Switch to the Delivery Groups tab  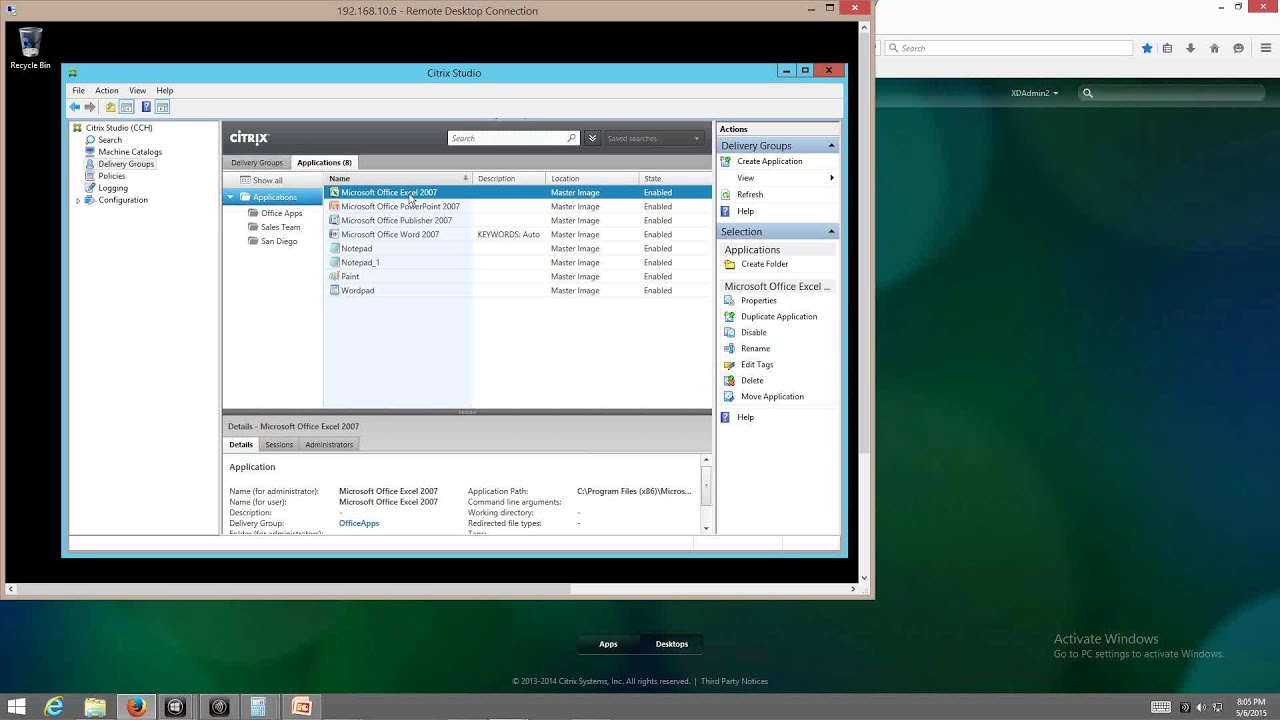point(257,163)
